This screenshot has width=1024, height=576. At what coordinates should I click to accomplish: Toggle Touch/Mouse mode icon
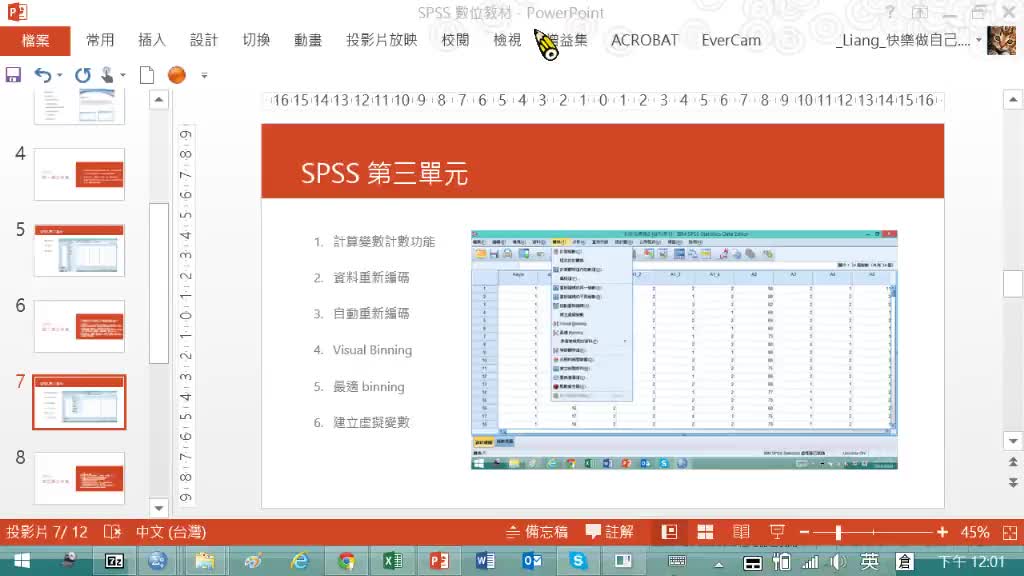[107, 75]
